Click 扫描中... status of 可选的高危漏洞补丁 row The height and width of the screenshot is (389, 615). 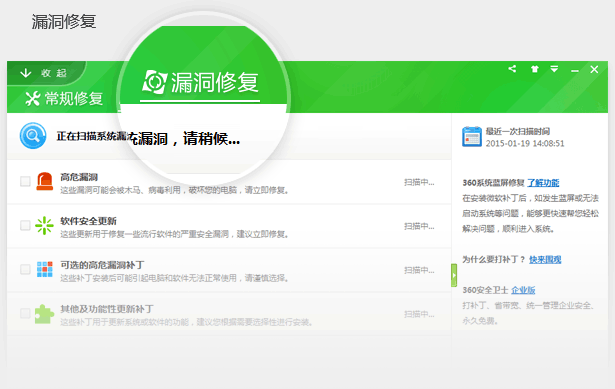click(419, 270)
